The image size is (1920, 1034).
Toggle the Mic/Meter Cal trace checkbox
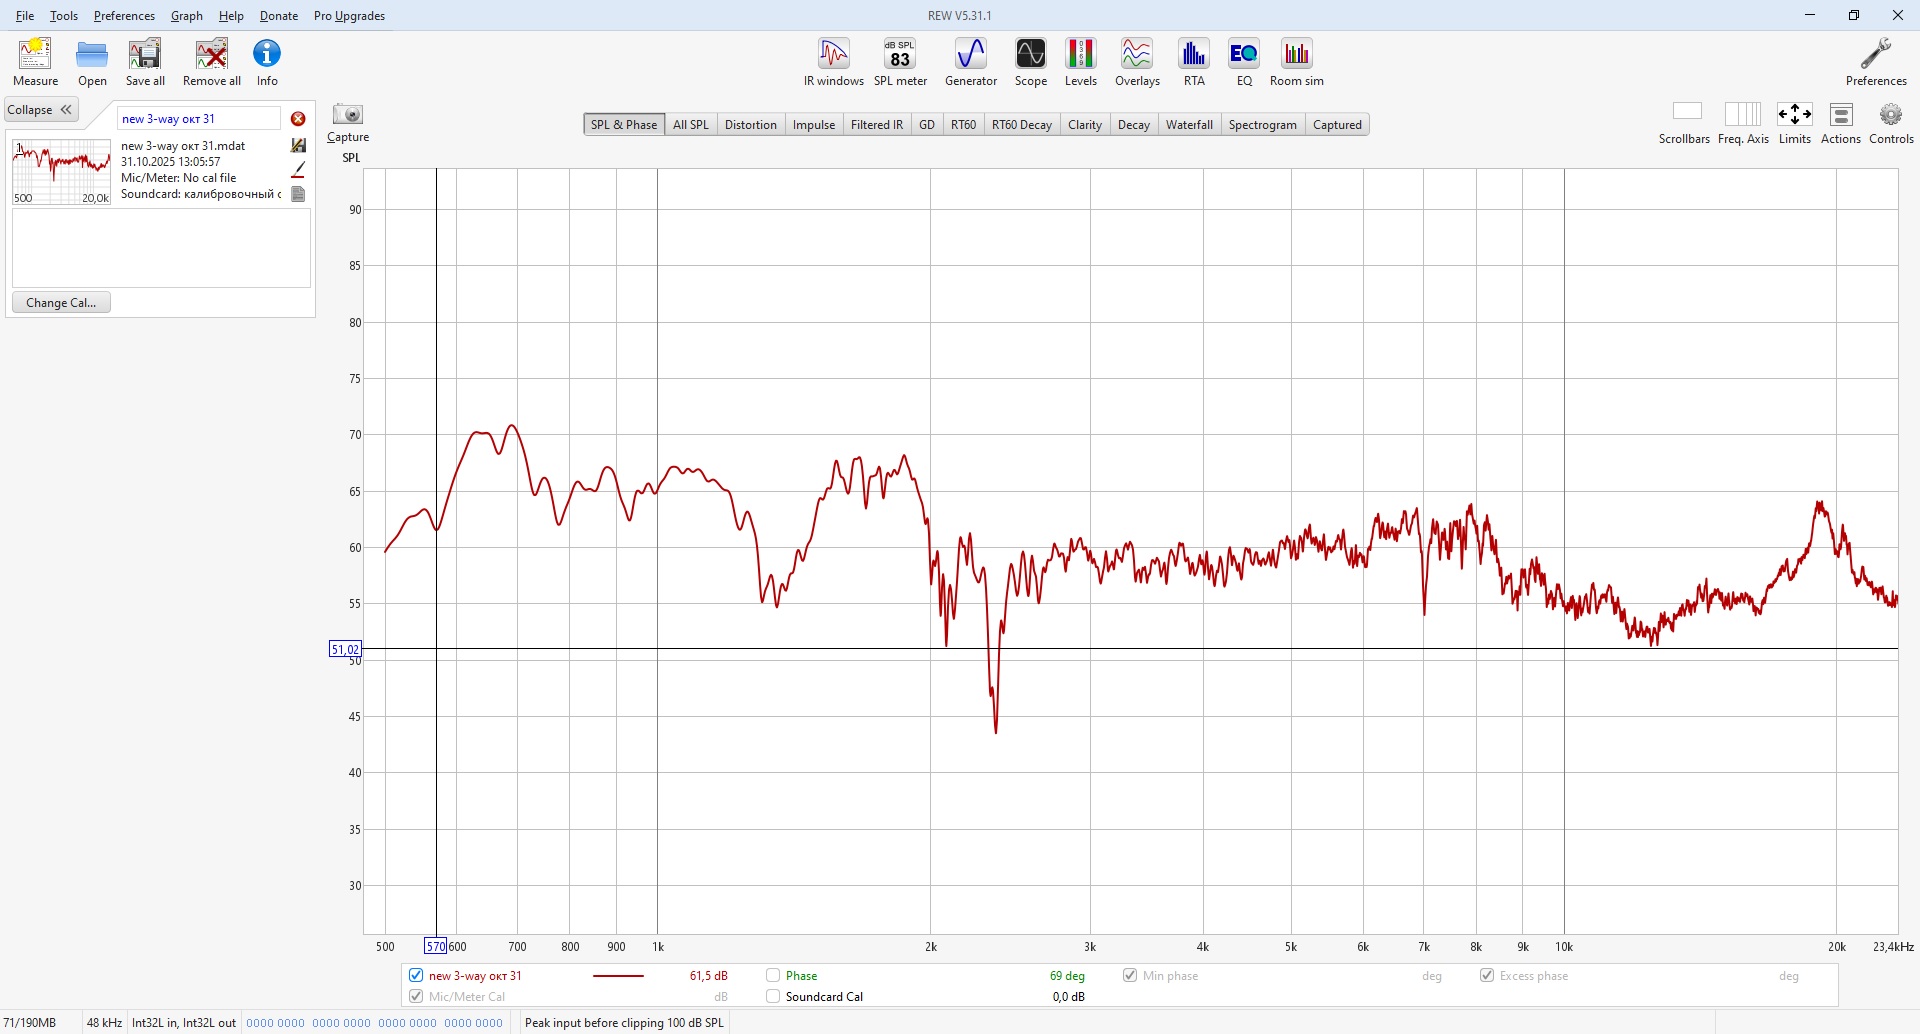[x=416, y=996]
